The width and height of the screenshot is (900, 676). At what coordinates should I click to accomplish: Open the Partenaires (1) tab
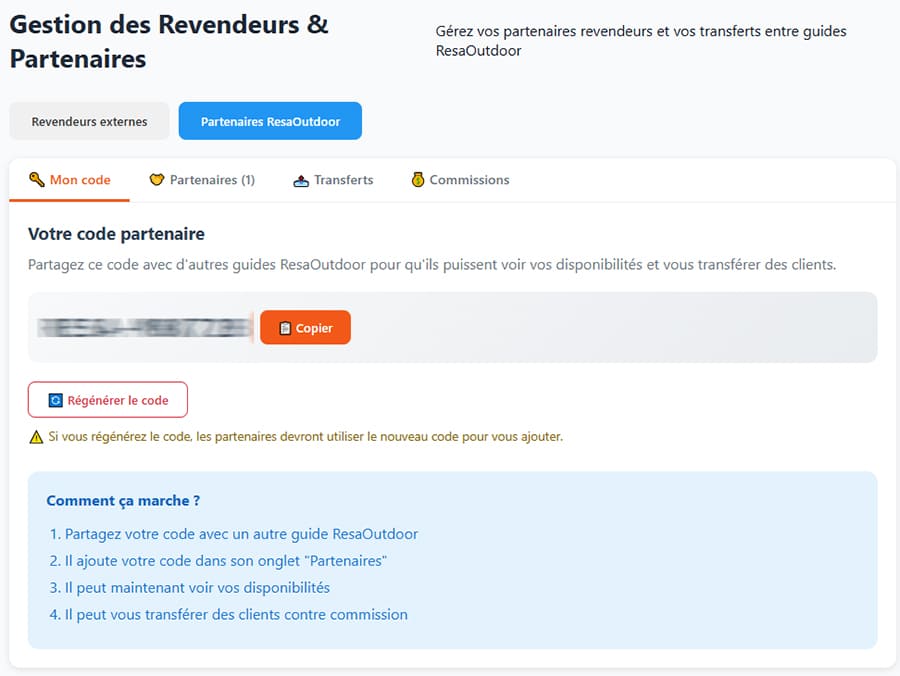(203, 180)
